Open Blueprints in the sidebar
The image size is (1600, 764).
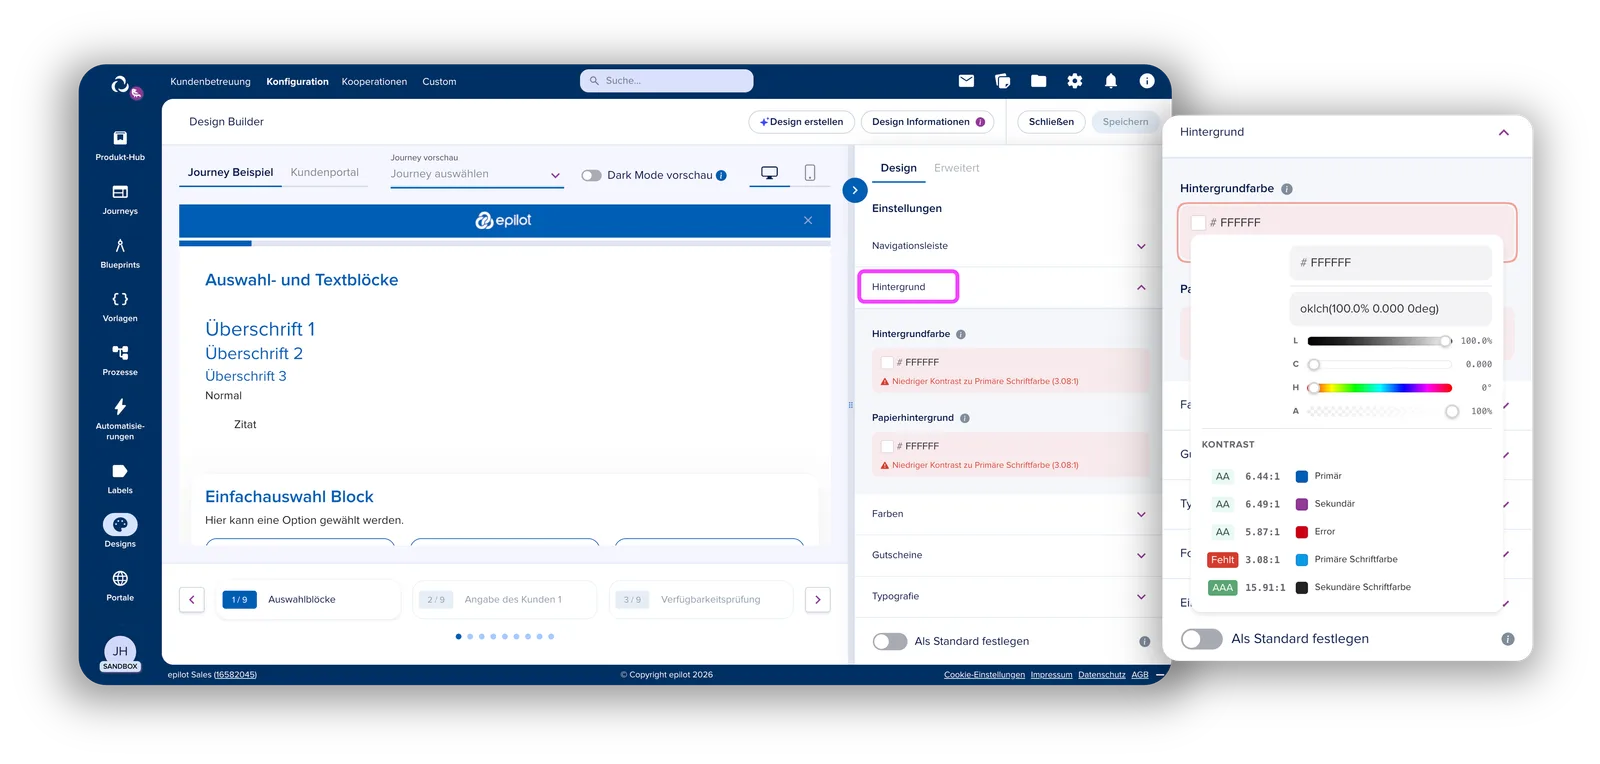[120, 253]
